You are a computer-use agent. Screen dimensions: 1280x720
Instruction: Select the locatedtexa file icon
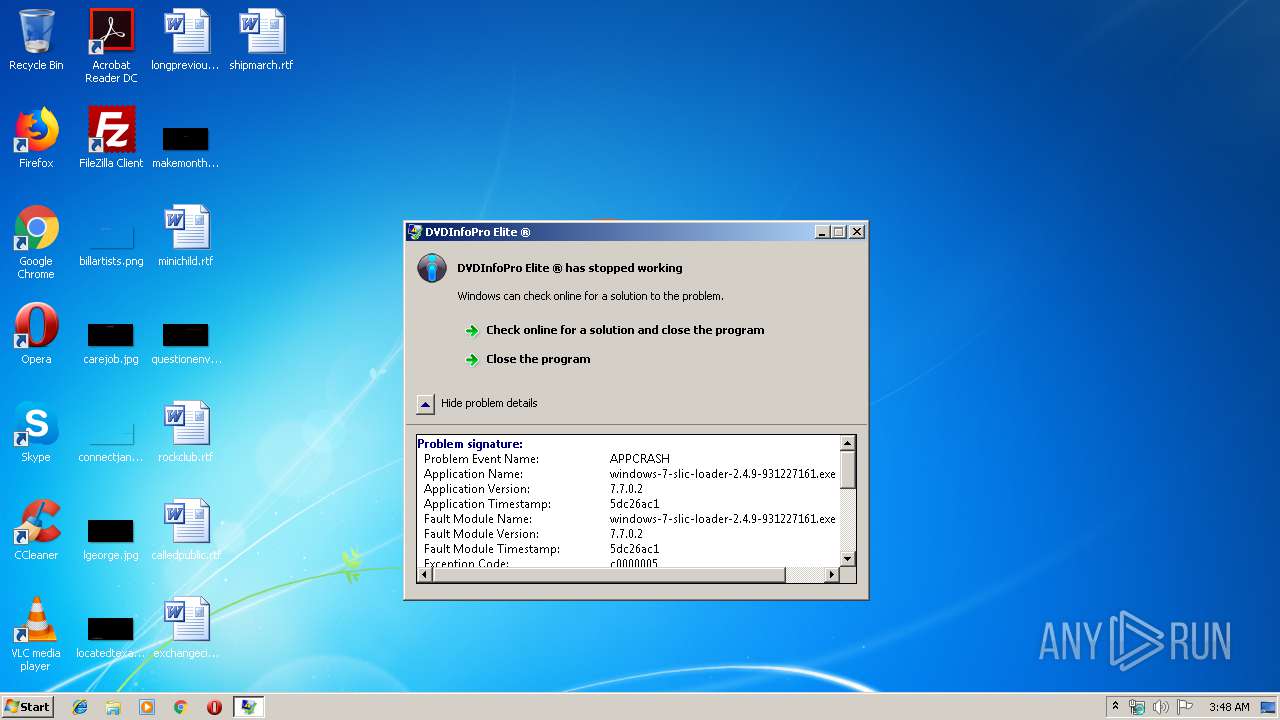pos(111,637)
